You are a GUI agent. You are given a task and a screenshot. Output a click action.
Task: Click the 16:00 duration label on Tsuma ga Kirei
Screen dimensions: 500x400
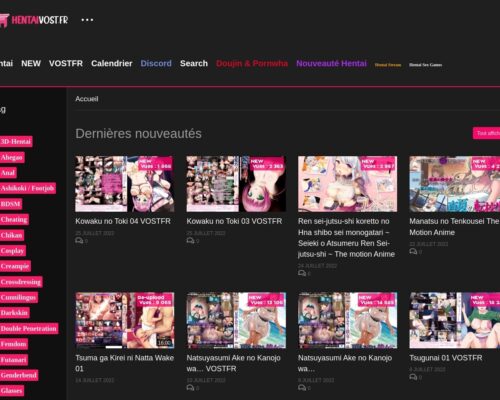point(164,342)
